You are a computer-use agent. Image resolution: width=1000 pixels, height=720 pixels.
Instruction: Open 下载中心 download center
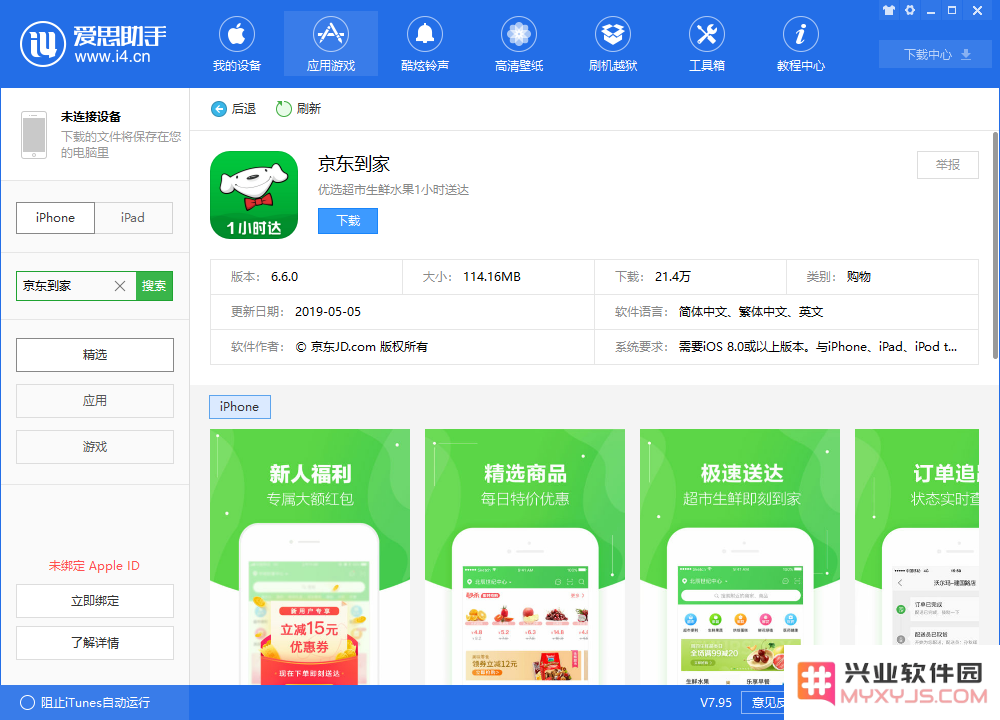pyautogui.click(x=935, y=55)
